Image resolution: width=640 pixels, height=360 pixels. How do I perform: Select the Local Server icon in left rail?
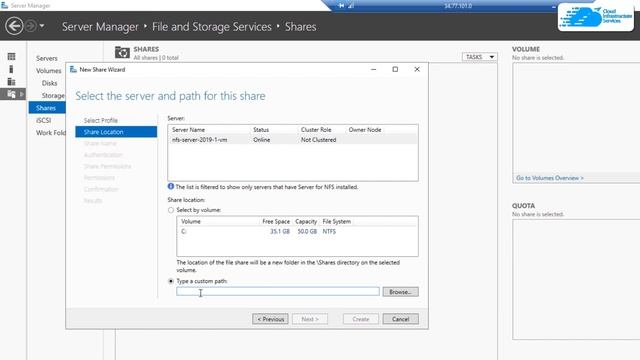coord(11,69)
